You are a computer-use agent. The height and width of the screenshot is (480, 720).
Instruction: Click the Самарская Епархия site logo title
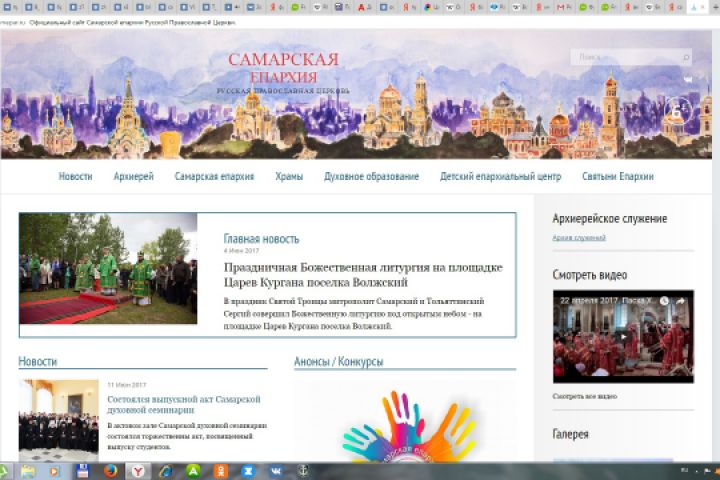[283, 67]
